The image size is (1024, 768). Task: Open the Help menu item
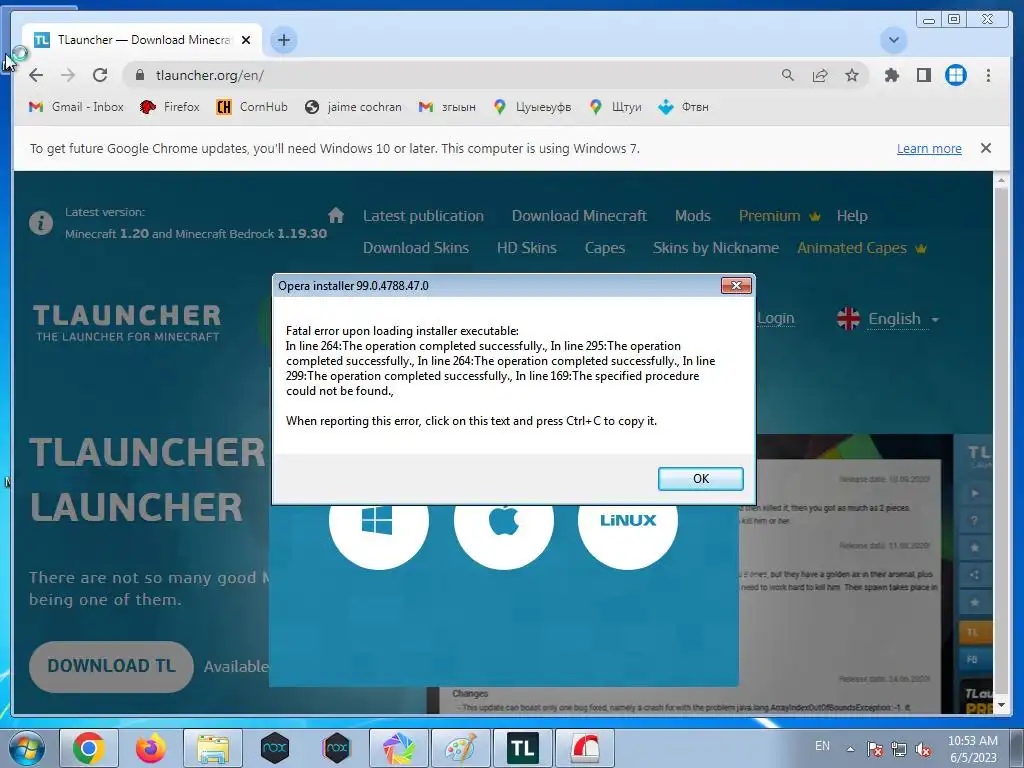[x=852, y=216]
